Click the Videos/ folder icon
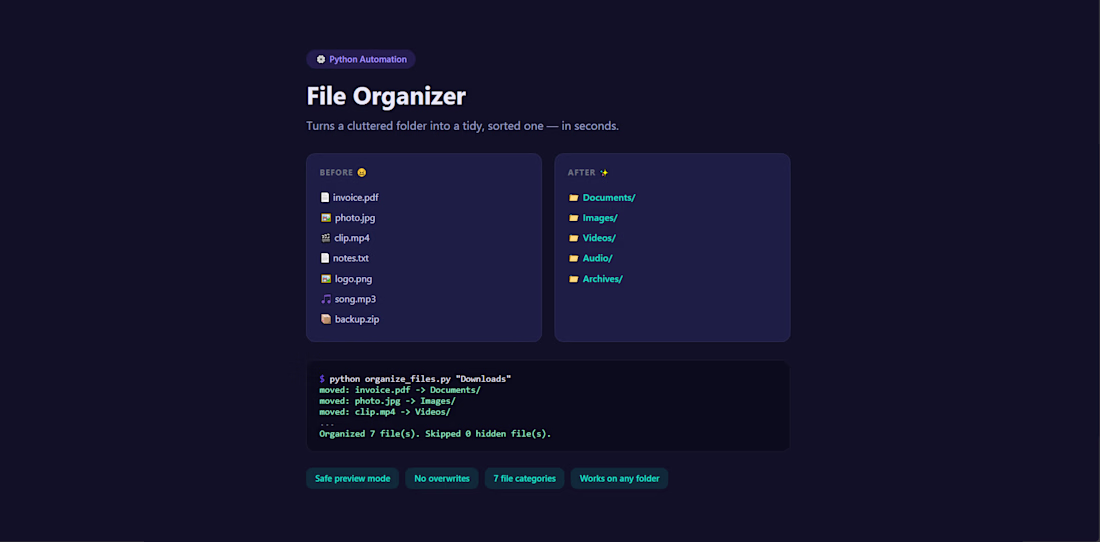This screenshot has width=1100, height=542. click(574, 238)
